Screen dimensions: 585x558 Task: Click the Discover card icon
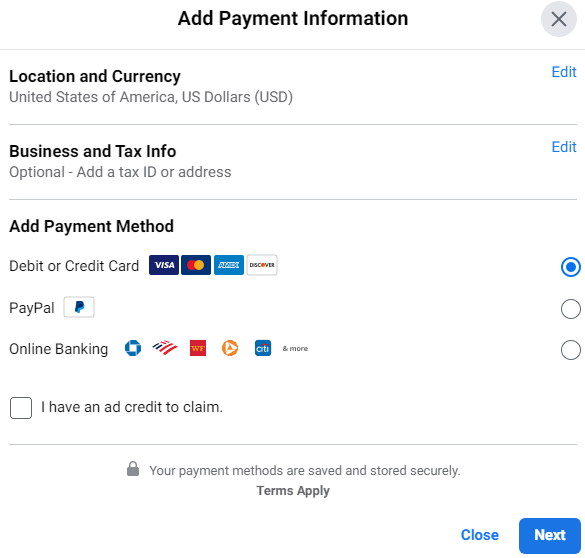tap(262, 265)
